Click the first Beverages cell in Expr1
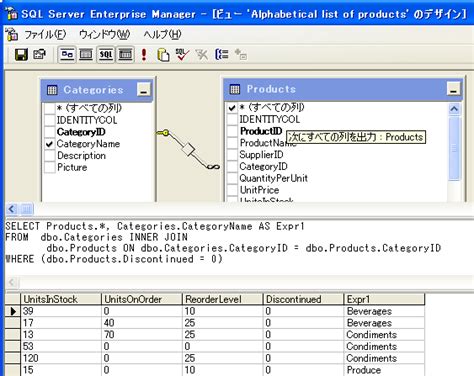Image resolution: width=474 pixels, height=376 pixels. 384,311
